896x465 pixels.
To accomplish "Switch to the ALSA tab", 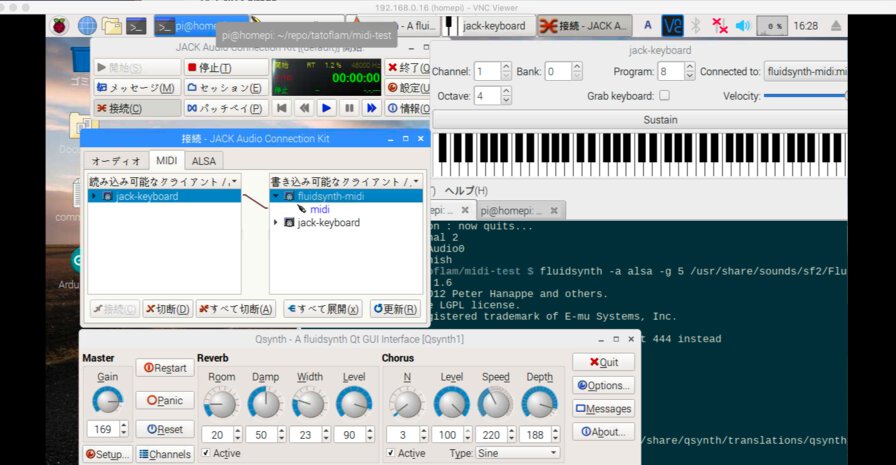I will [x=204, y=161].
